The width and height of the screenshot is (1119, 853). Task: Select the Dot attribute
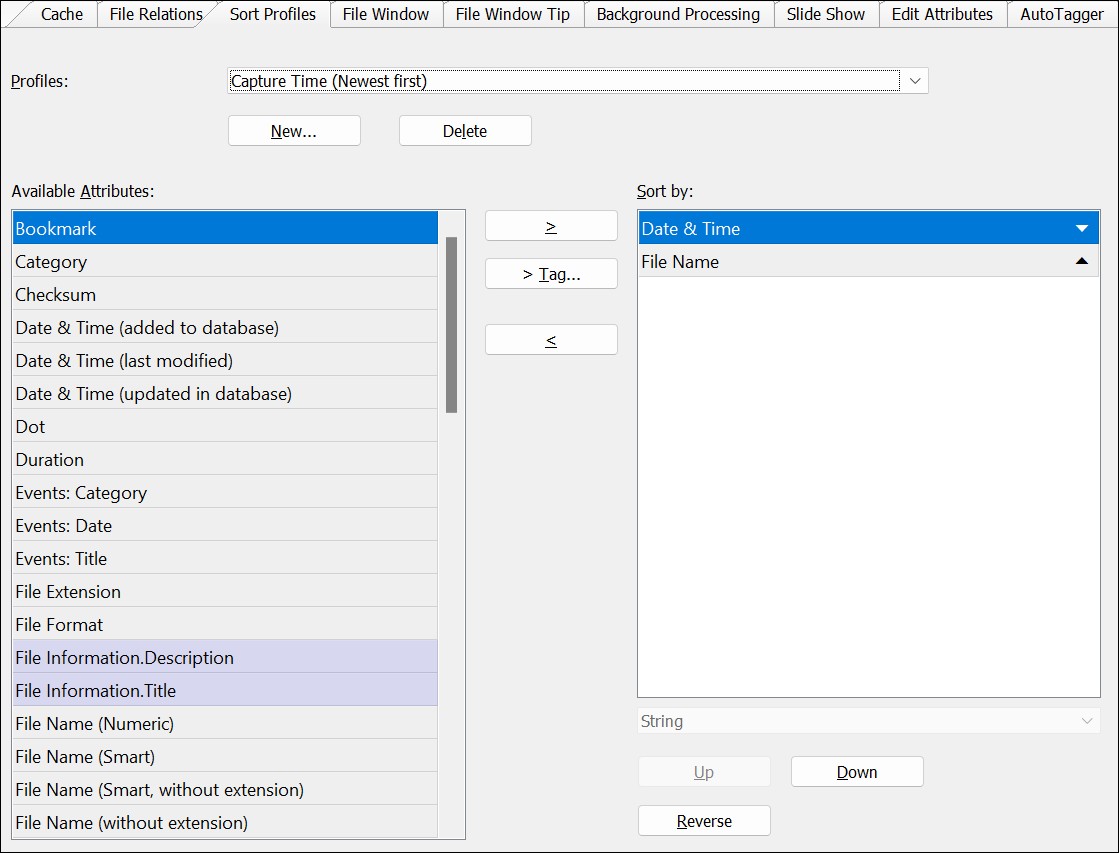225,426
